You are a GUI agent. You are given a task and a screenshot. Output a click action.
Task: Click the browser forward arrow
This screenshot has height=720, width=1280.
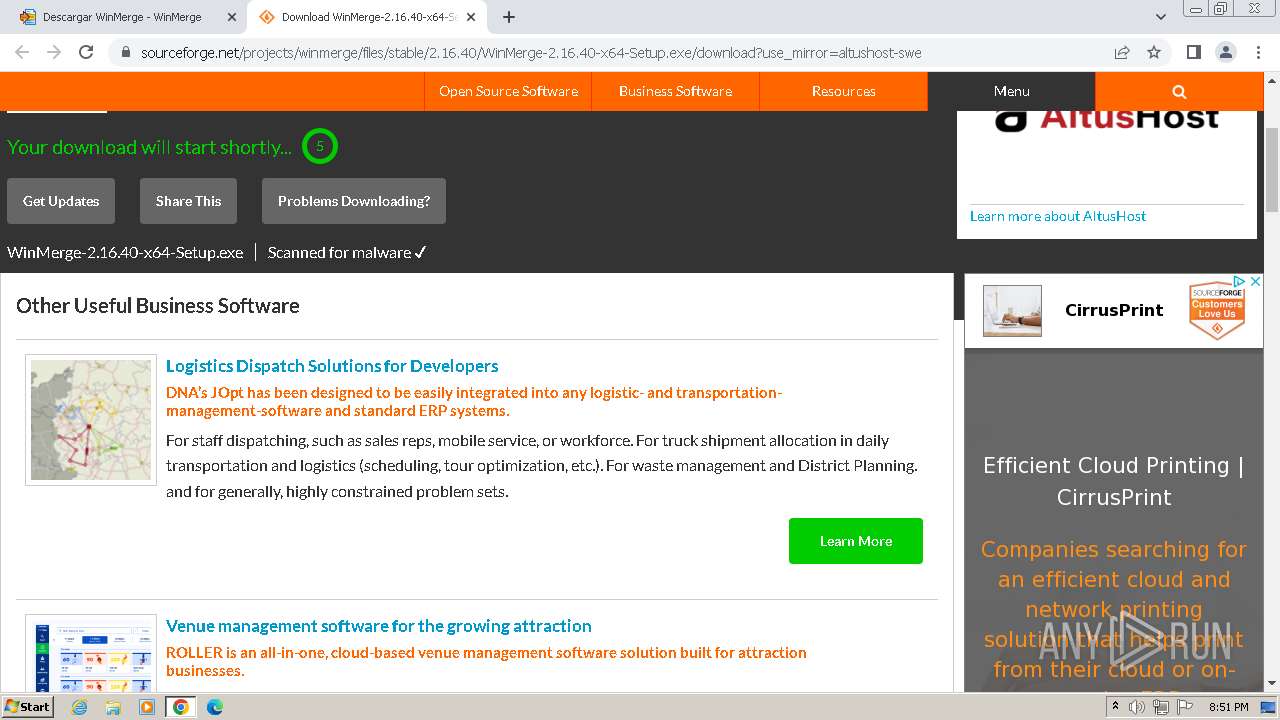coord(54,52)
